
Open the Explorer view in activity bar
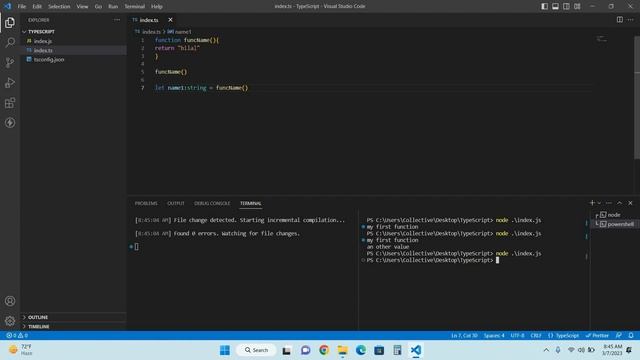click(x=10, y=22)
